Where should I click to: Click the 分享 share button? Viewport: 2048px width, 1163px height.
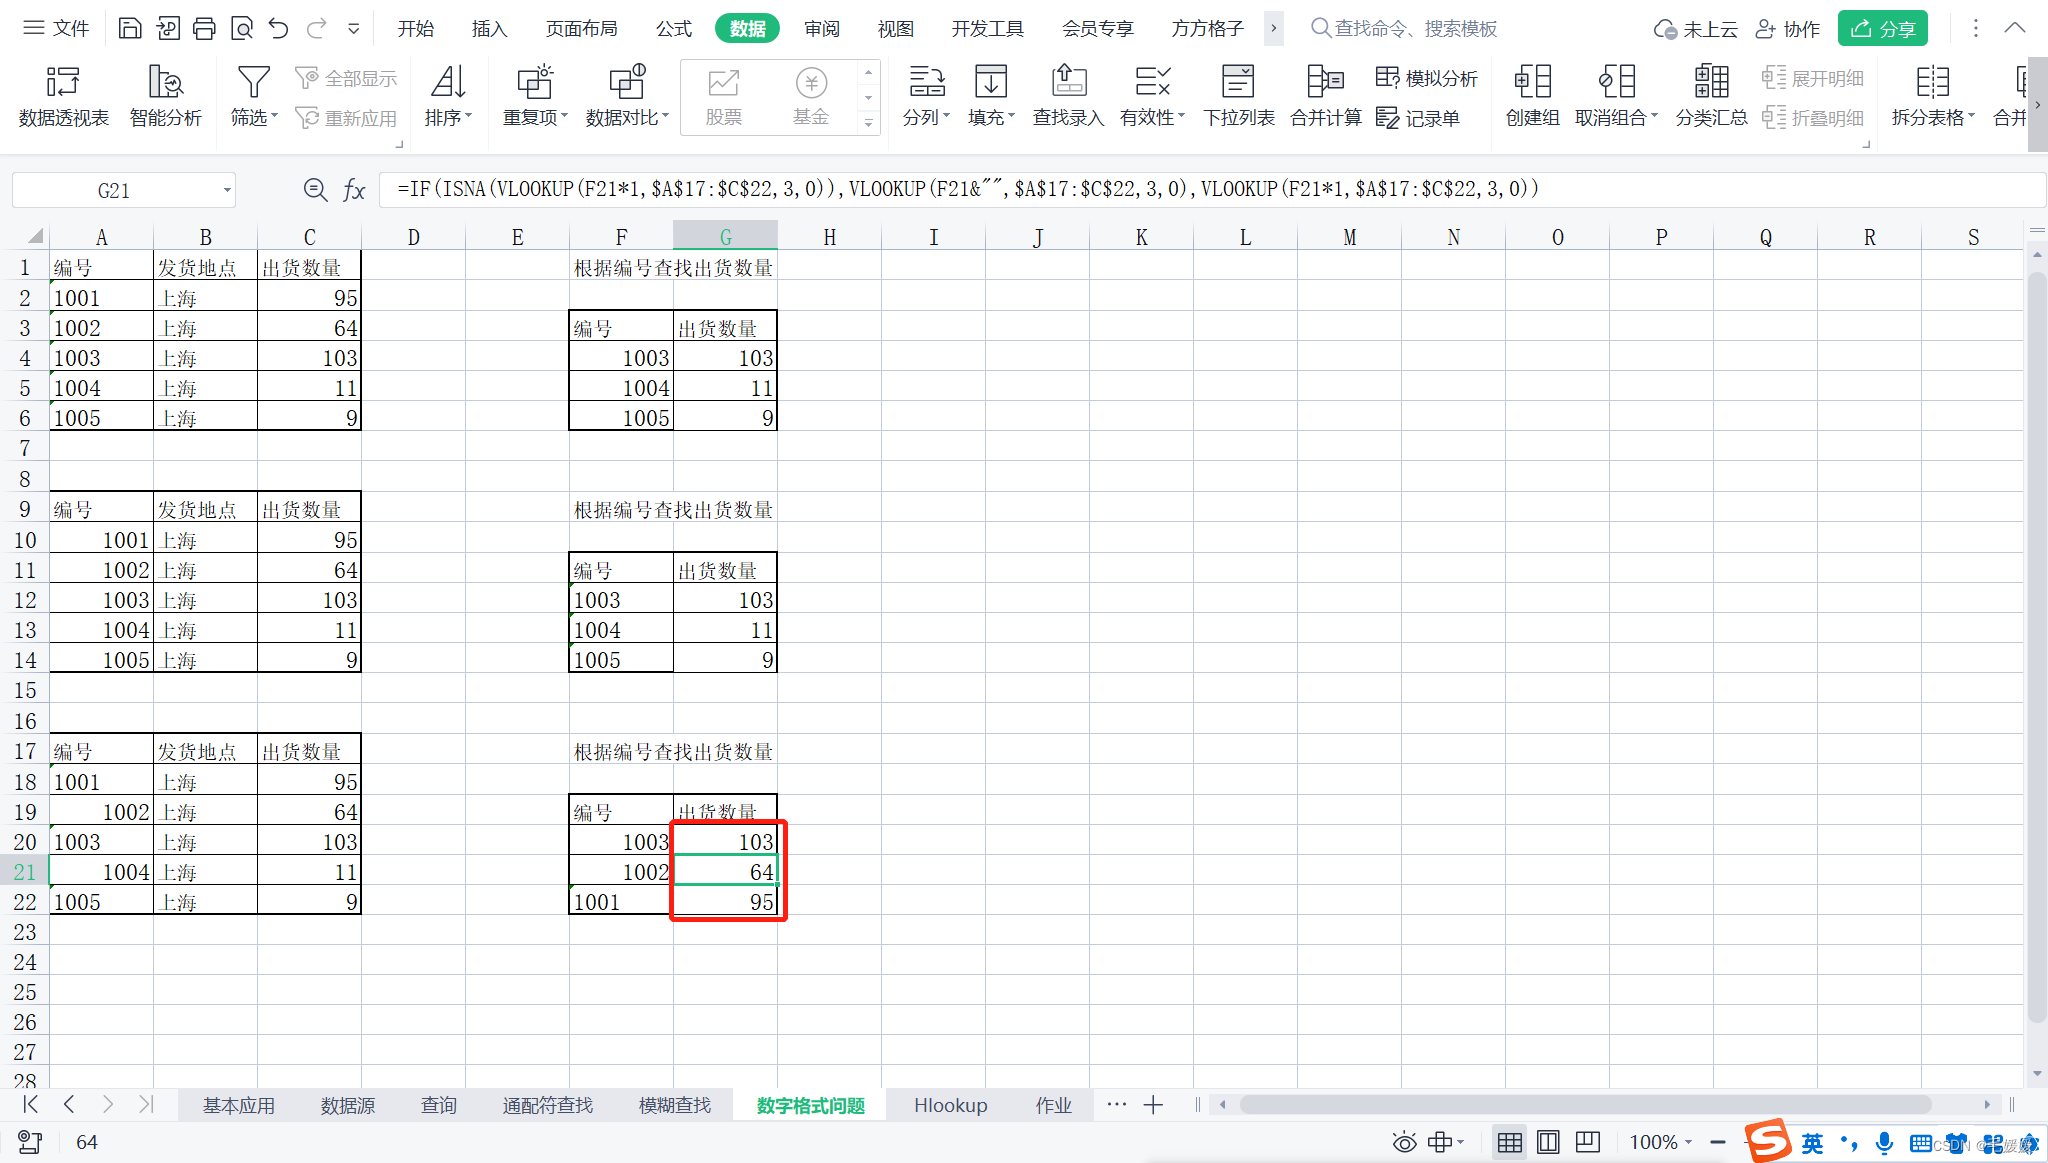click(x=1882, y=29)
